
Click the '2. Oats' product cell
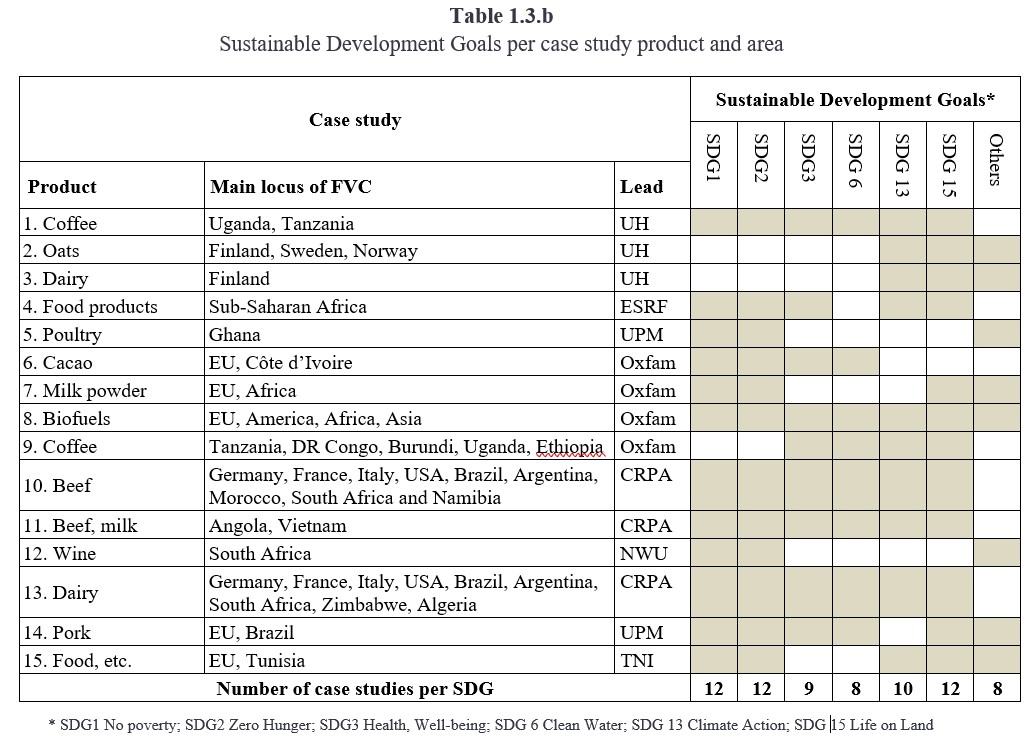pos(53,251)
